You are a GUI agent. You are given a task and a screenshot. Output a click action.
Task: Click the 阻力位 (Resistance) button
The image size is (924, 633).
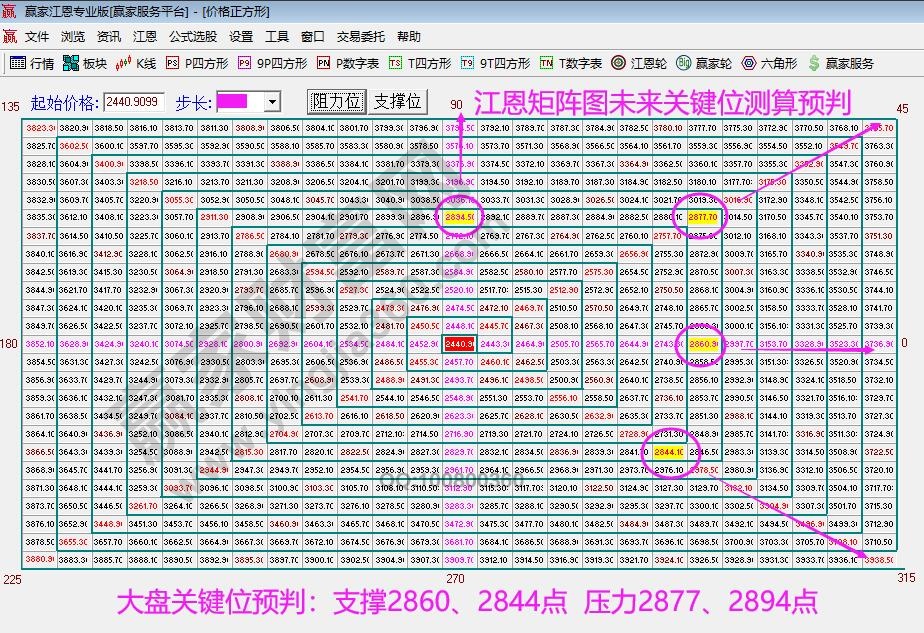[336, 101]
